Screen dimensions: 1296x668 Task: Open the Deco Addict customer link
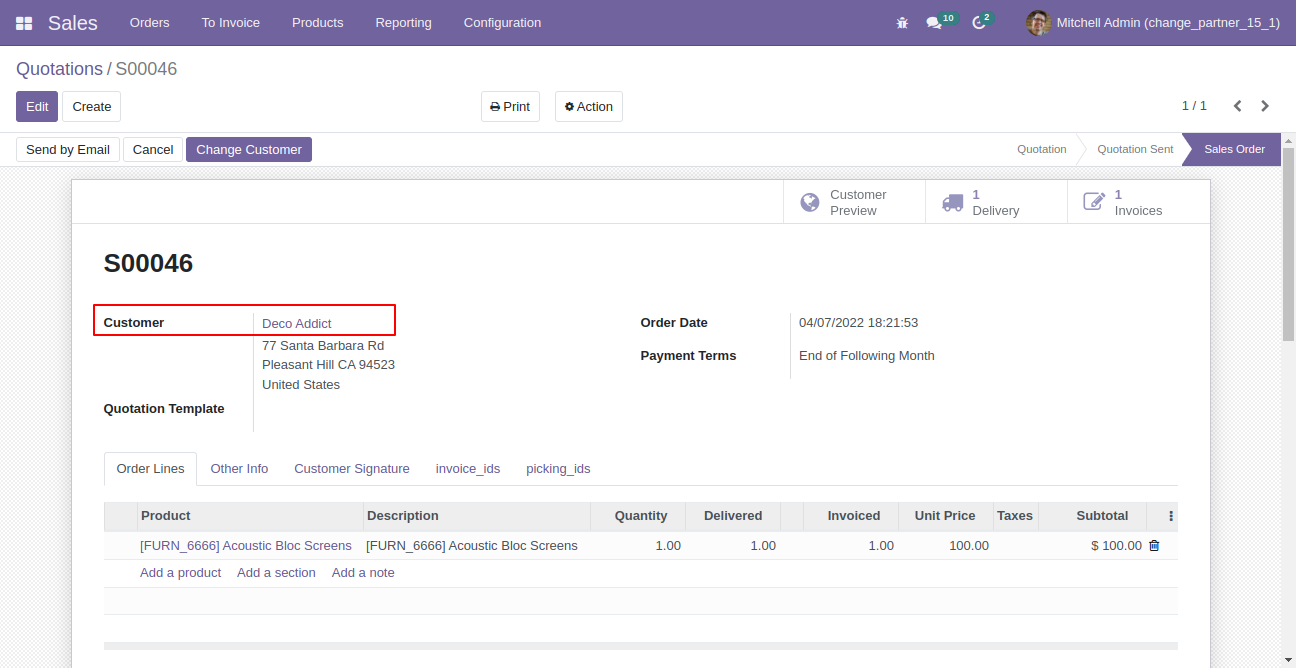(x=297, y=324)
